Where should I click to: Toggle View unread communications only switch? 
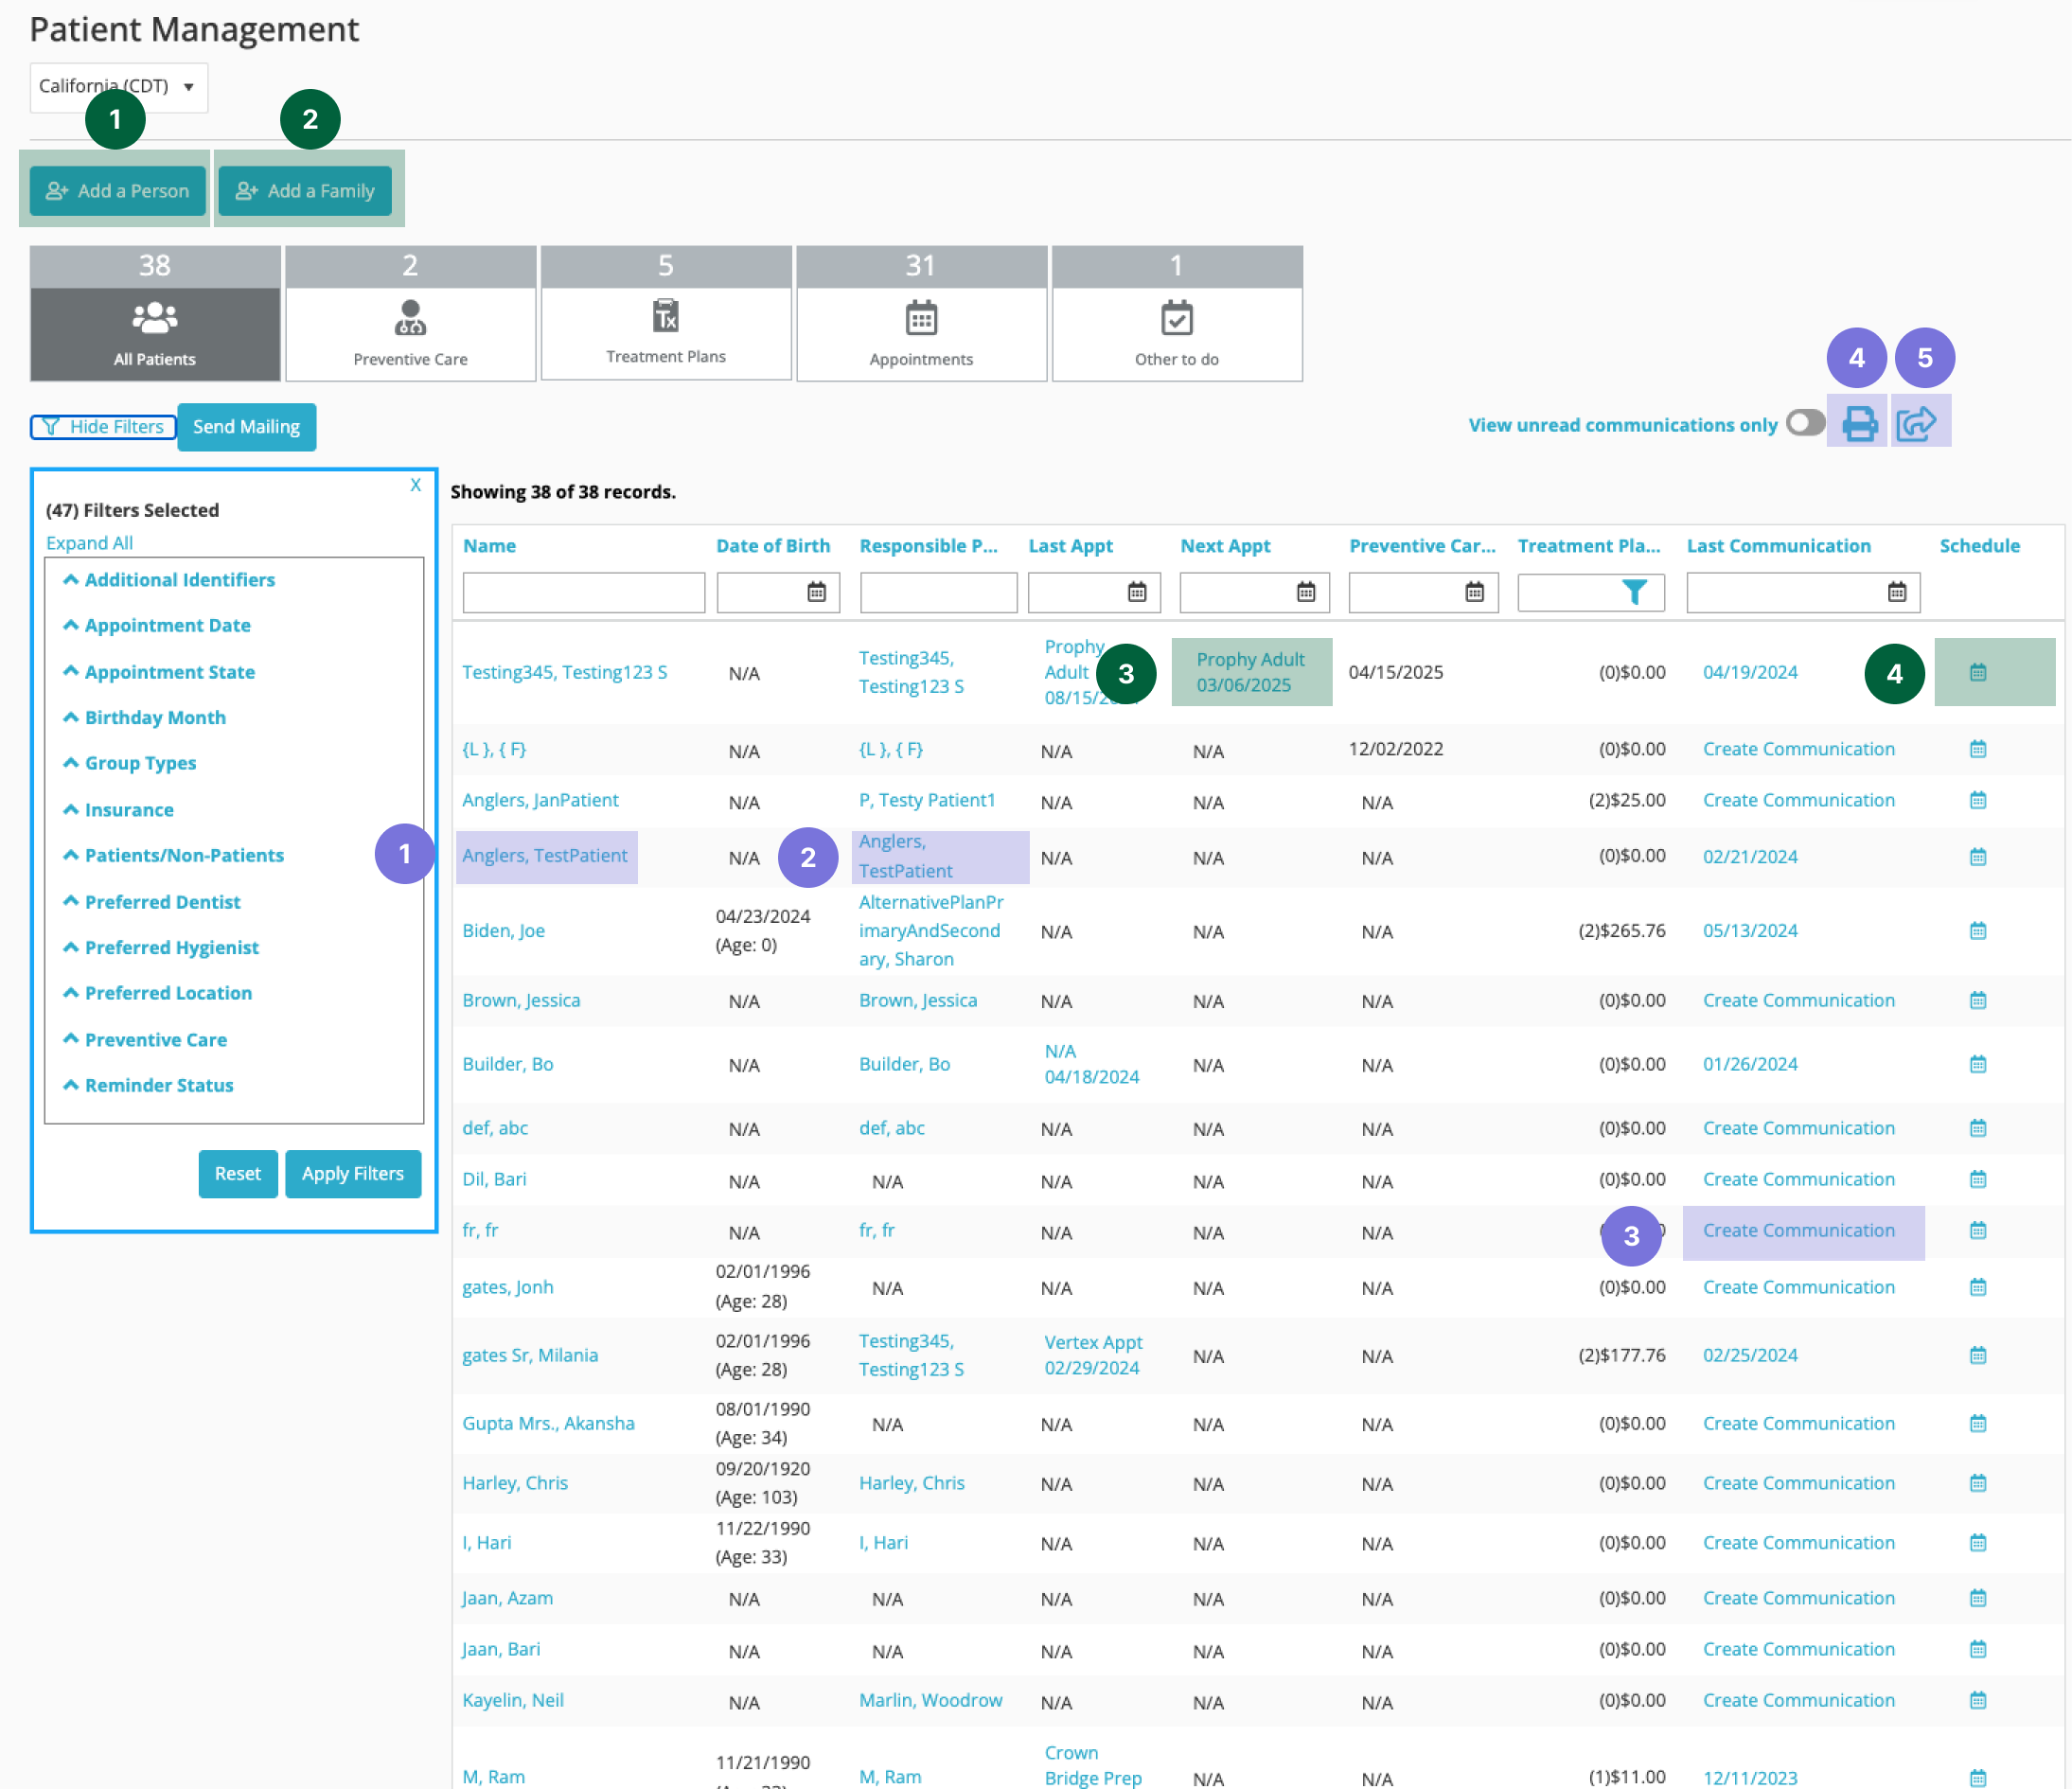1805,423
